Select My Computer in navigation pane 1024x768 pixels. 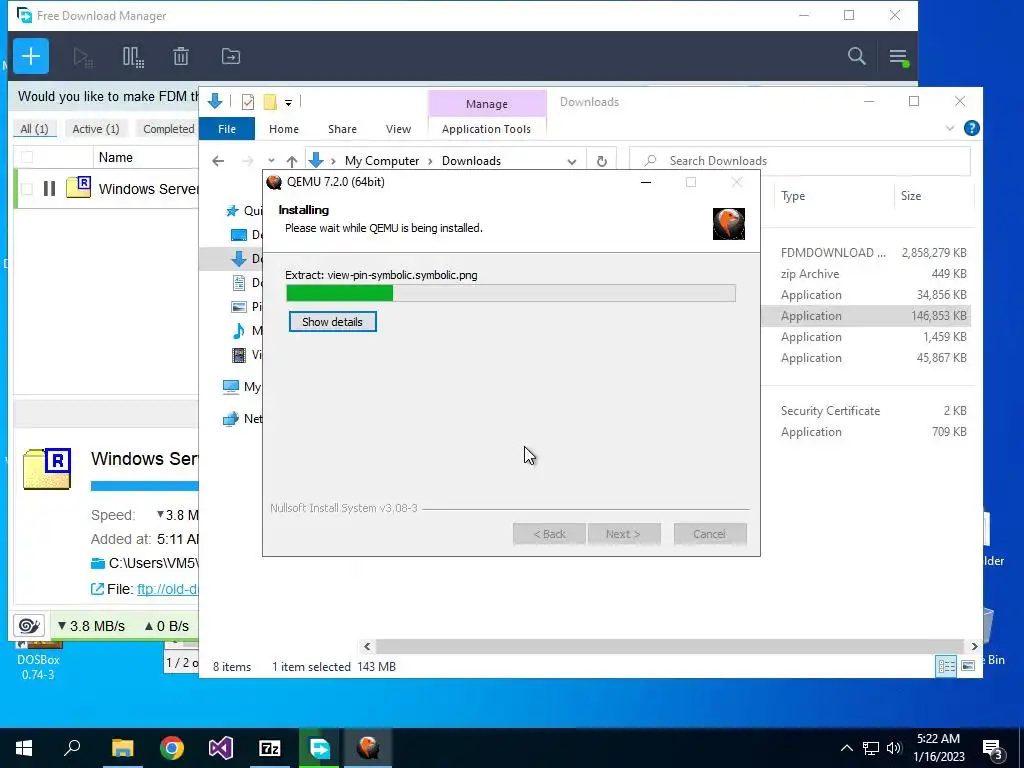tap(242, 387)
